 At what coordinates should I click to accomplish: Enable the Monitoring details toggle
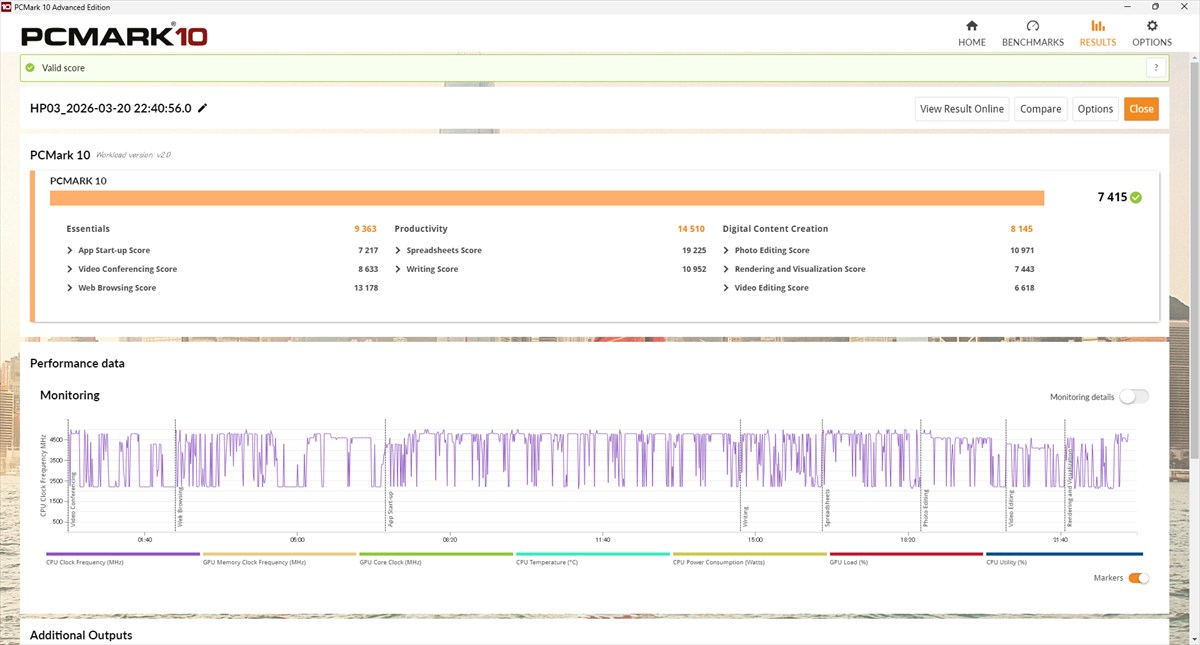pyautogui.click(x=1134, y=397)
